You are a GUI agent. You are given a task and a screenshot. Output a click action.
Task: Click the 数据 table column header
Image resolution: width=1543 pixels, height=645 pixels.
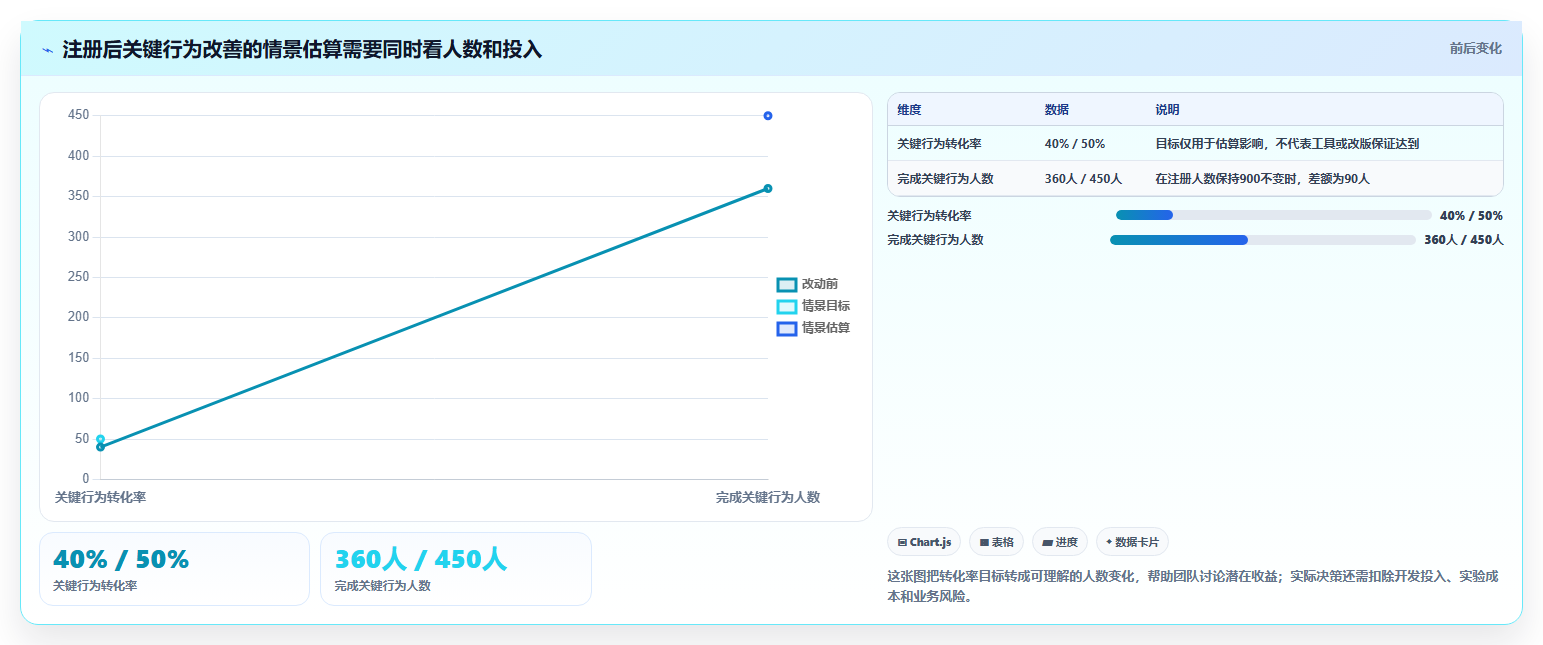pyautogui.click(x=1057, y=109)
